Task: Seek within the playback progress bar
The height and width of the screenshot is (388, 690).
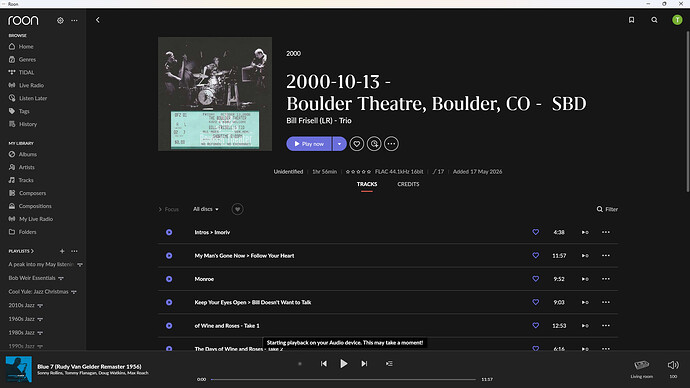Action: 343,379
